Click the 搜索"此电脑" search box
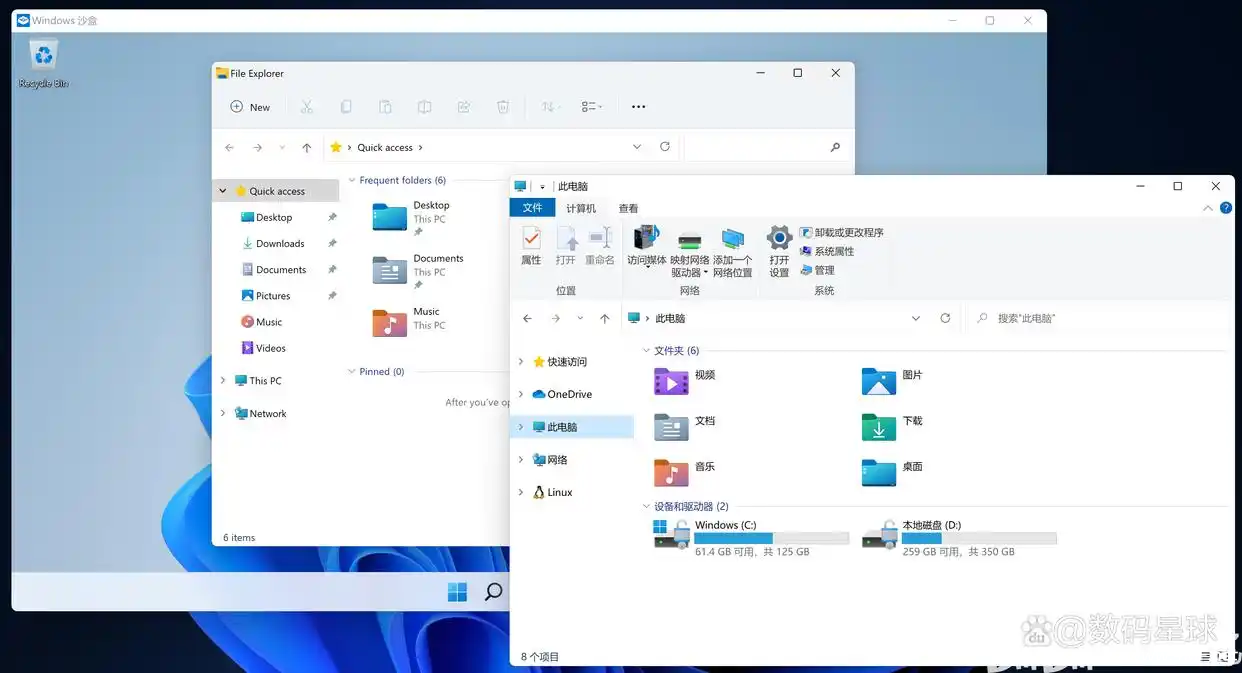Viewport: 1242px width, 673px height. click(x=1097, y=318)
